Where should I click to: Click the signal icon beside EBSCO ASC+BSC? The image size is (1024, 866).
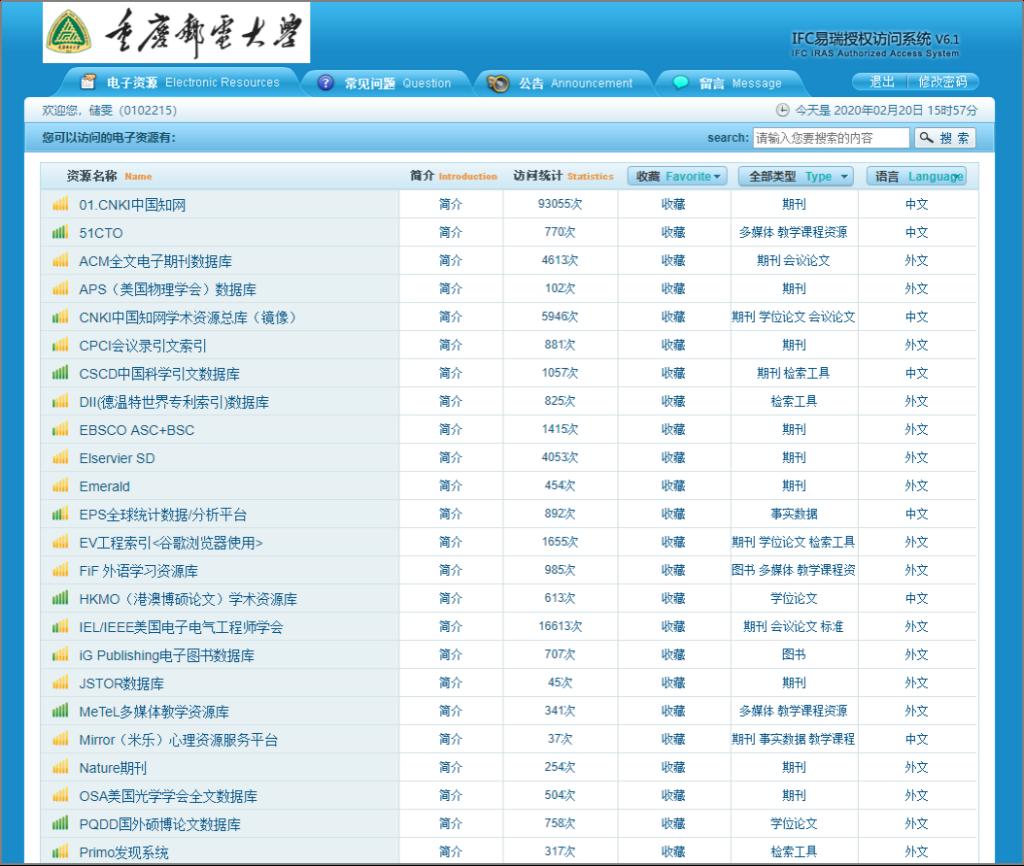point(60,430)
